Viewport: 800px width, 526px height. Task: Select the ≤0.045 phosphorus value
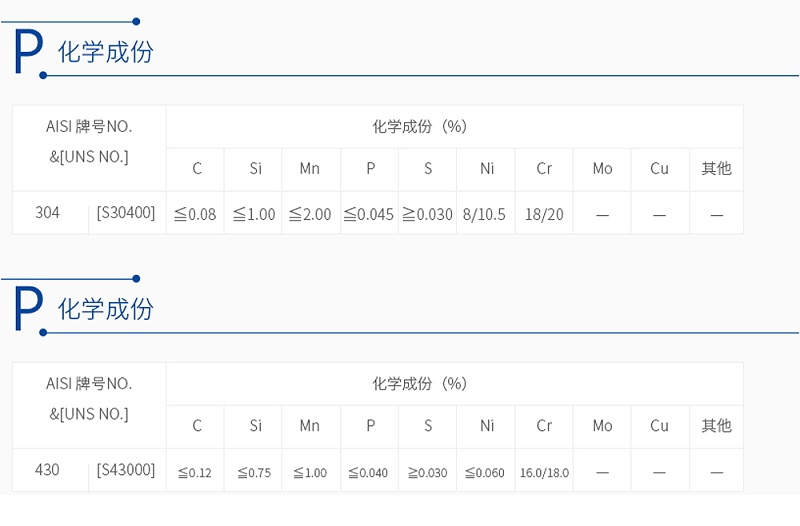coord(369,214)
